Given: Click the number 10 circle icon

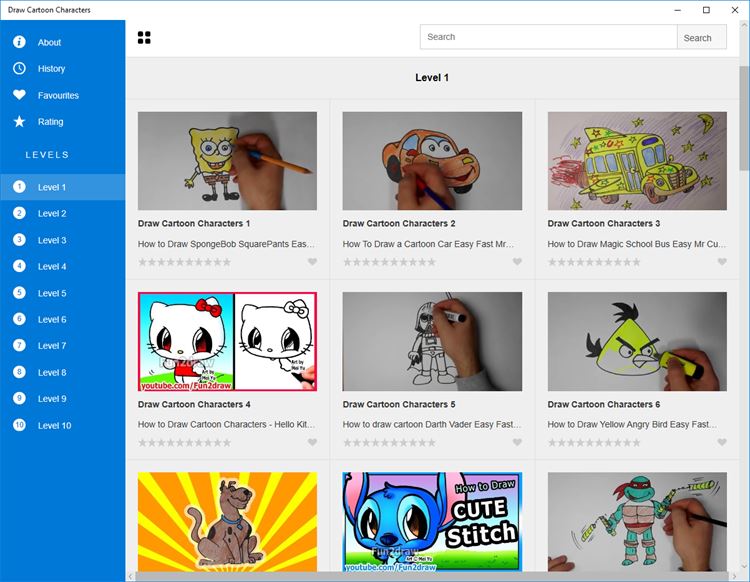Looking at the screenshot, I should click(19, 425).
